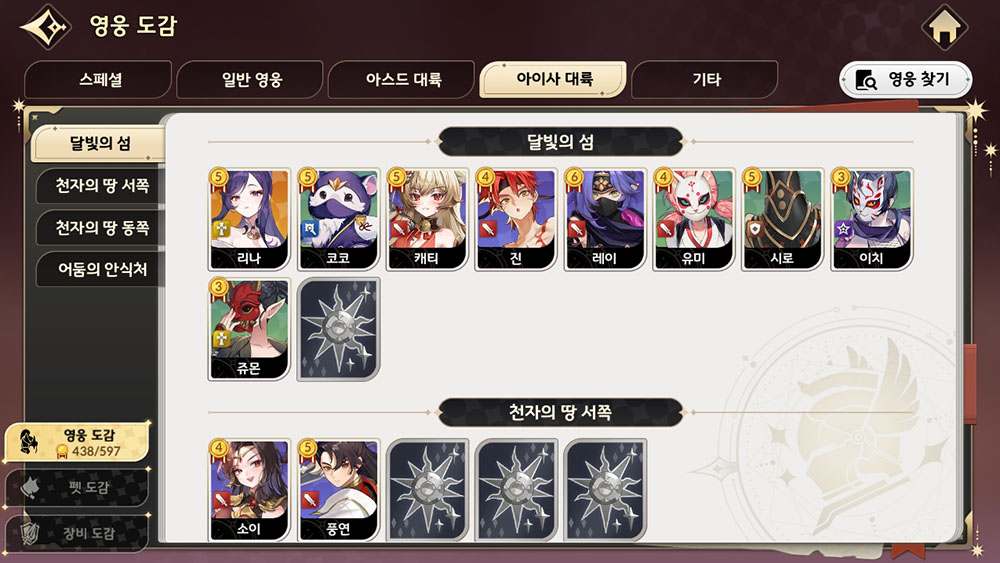The height and width of the screenshot is (563, 1000).
Task: Open the 레이 hero portrait
Action: 605,219
